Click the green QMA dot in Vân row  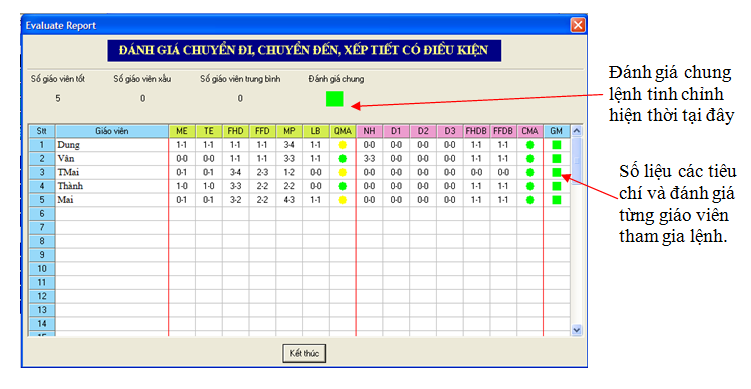coord(342,159)
